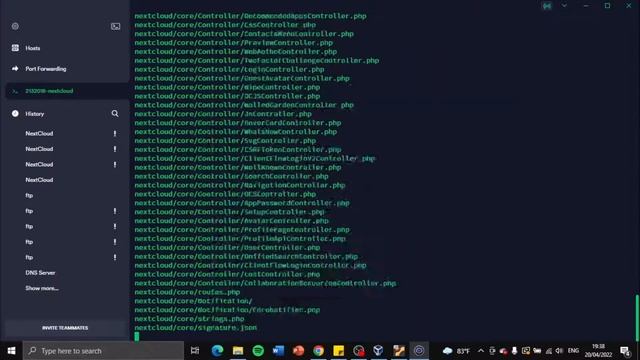Click the line nextcloud/core/signature.json
This screenshot has width=640, height=360.
[x=196, y=328]
